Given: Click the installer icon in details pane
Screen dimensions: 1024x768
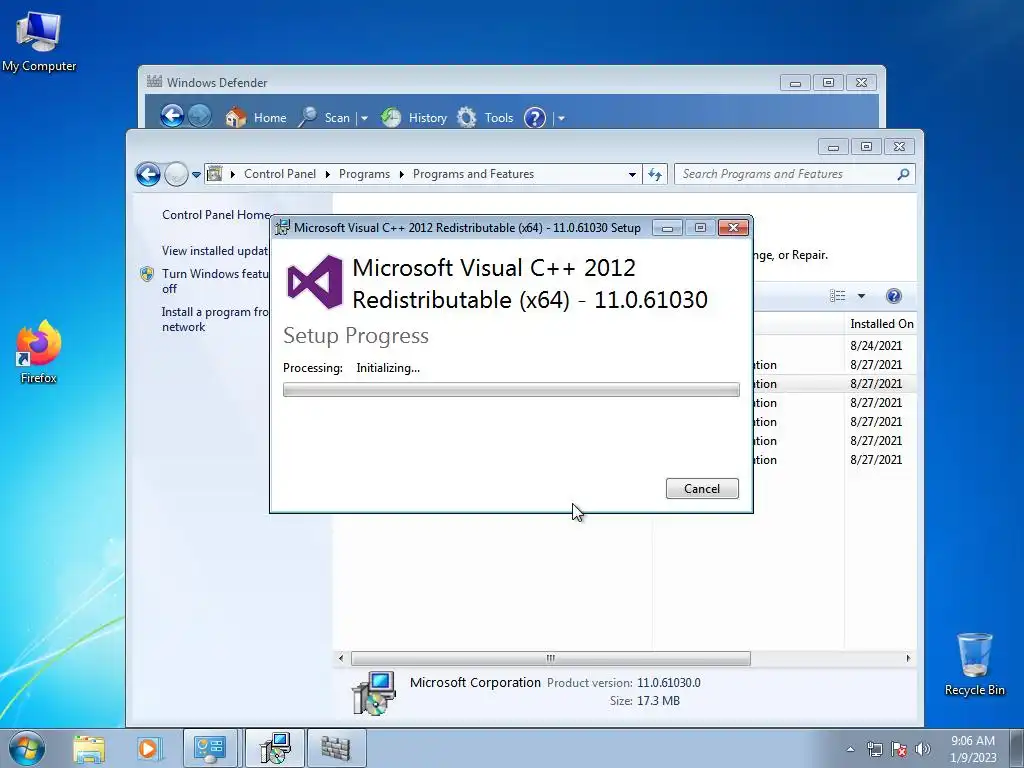Looking at the screenshot, I should click(374, 693).
